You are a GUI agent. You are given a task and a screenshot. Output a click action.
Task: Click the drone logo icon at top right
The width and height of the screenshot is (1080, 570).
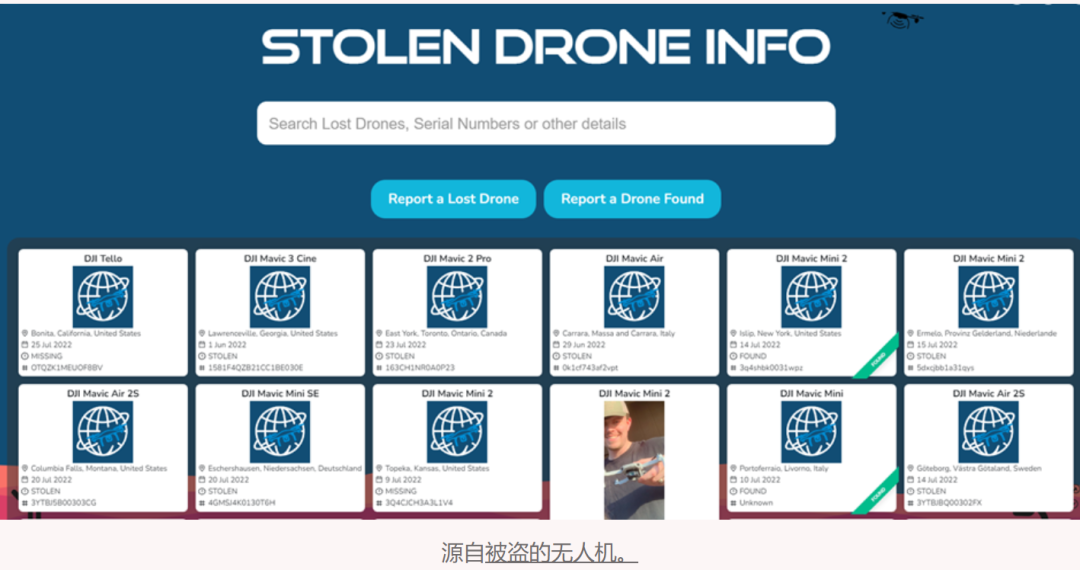click(x=902, y=19)
